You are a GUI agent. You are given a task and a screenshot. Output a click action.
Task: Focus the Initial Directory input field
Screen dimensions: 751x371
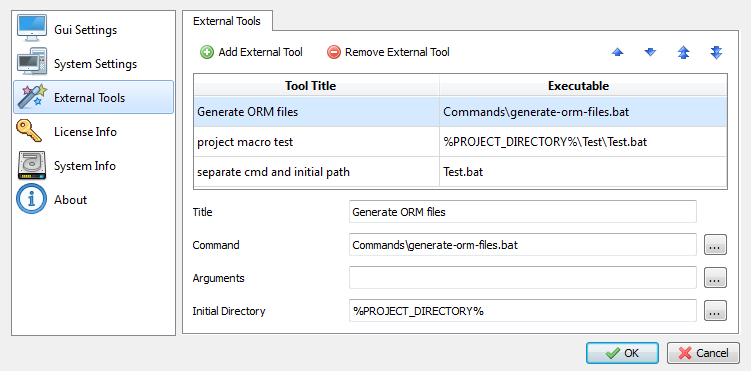[x=523, y=311]
